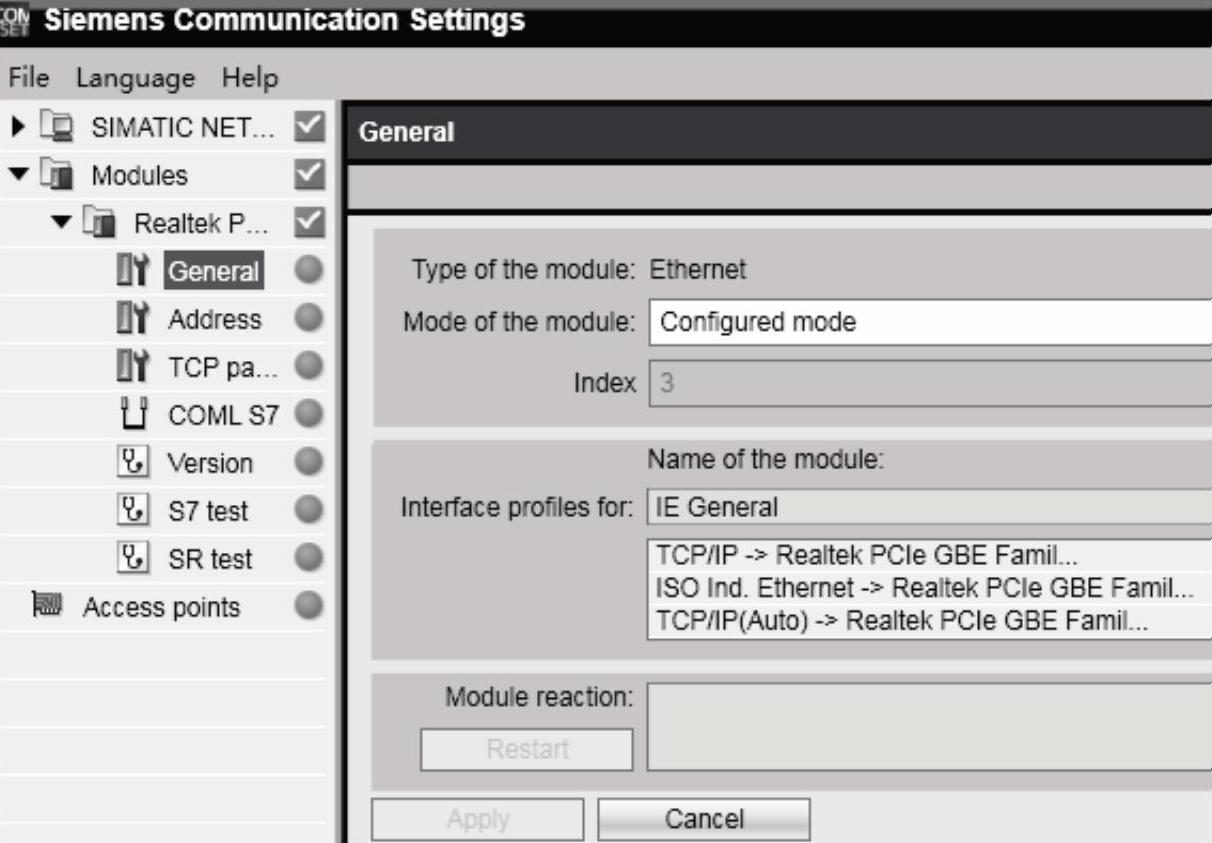Collapse the Modules tree node
Screen dimensions: 1212x843
click(x=19, y=175)
